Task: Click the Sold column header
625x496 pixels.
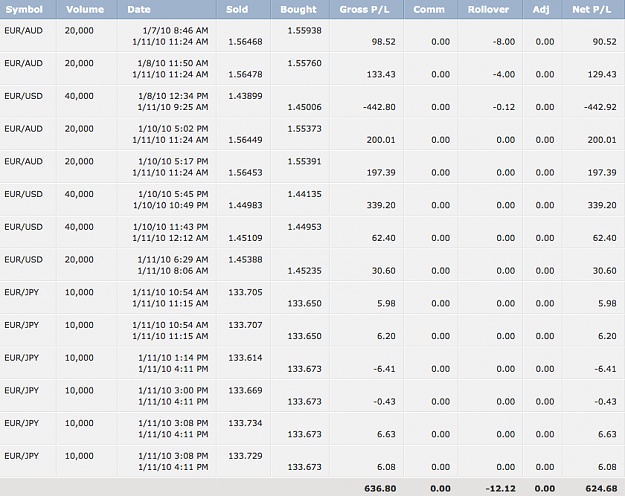Action: click(237, 9)
